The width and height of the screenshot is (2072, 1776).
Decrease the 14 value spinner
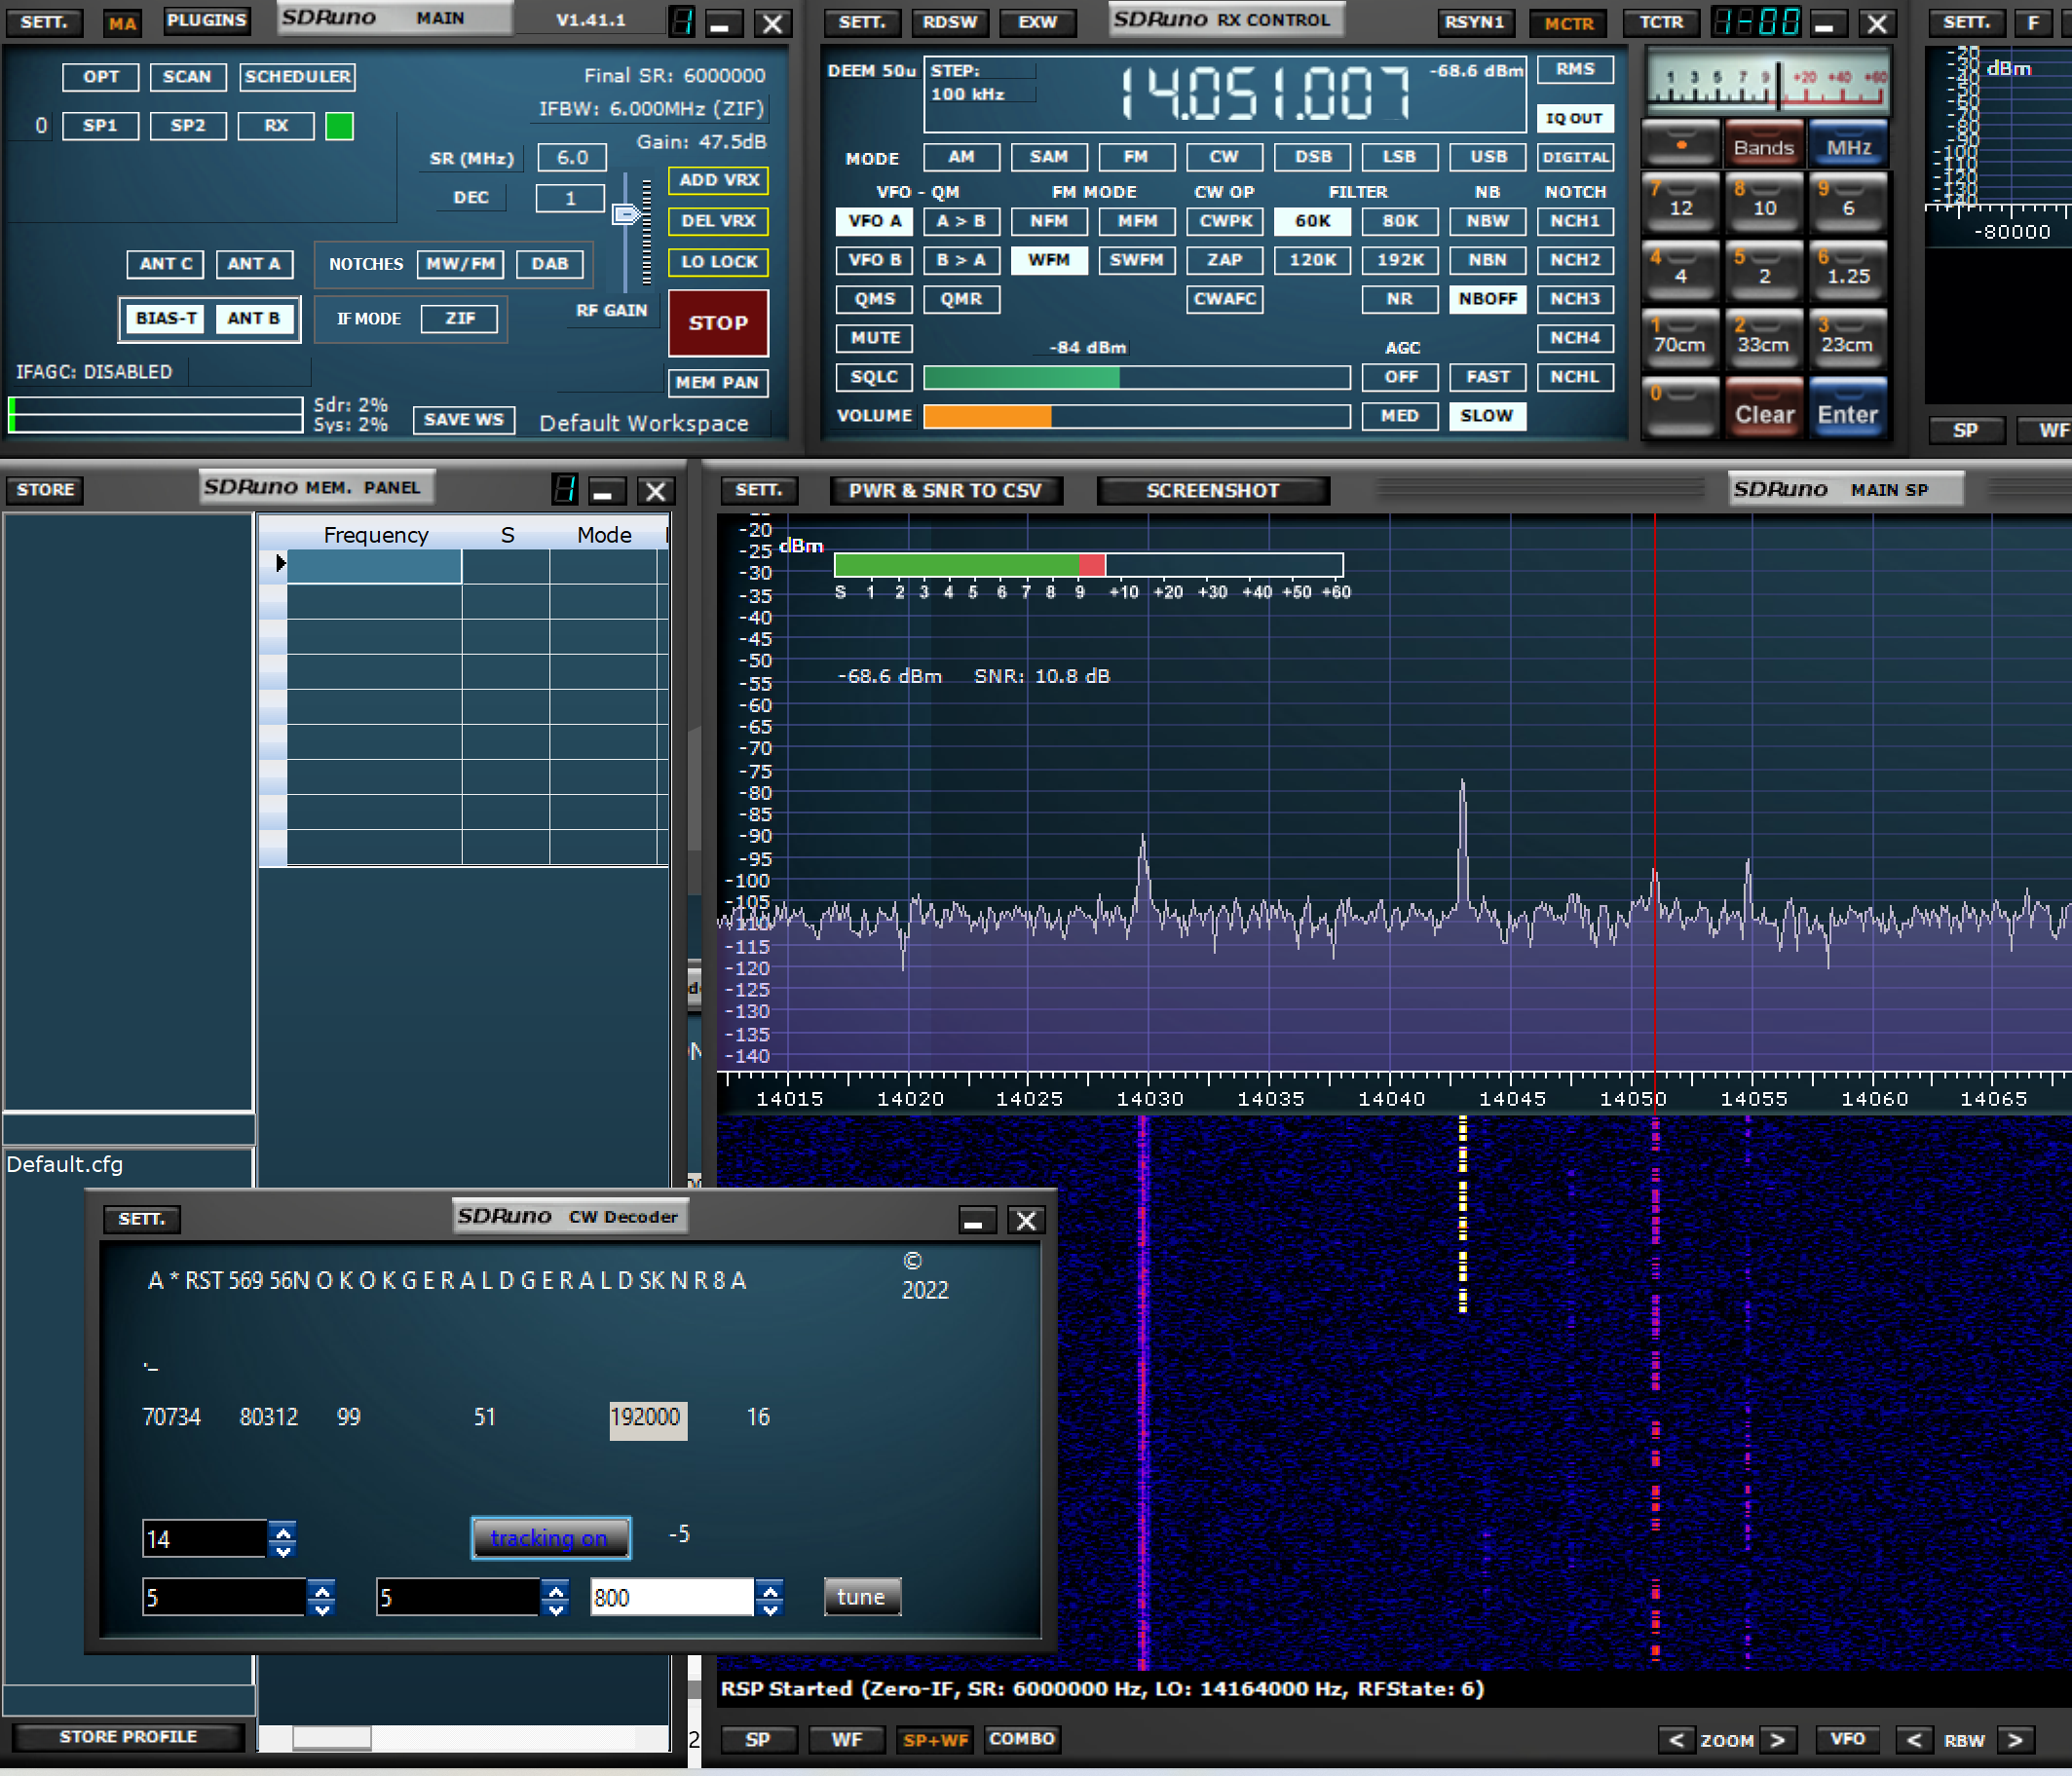(x=283, y=1549)
